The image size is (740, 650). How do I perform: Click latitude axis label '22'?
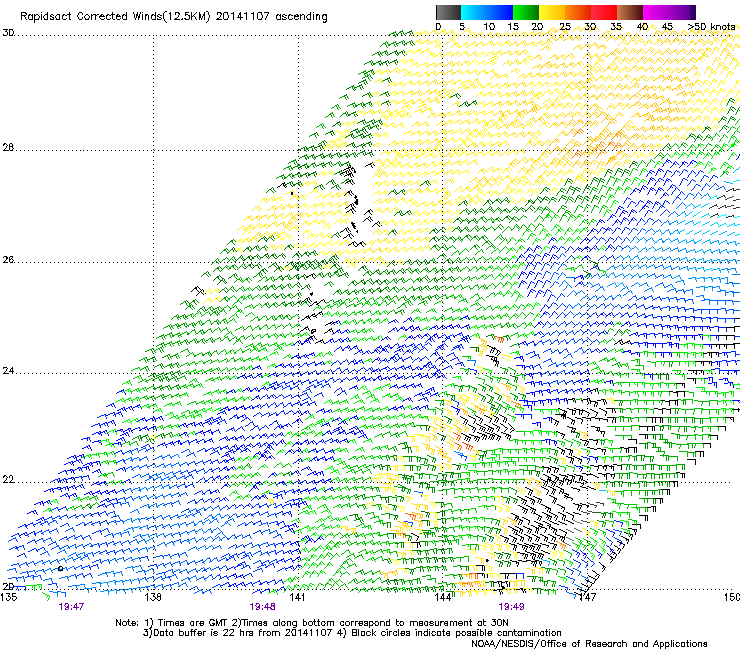(8, 480)
